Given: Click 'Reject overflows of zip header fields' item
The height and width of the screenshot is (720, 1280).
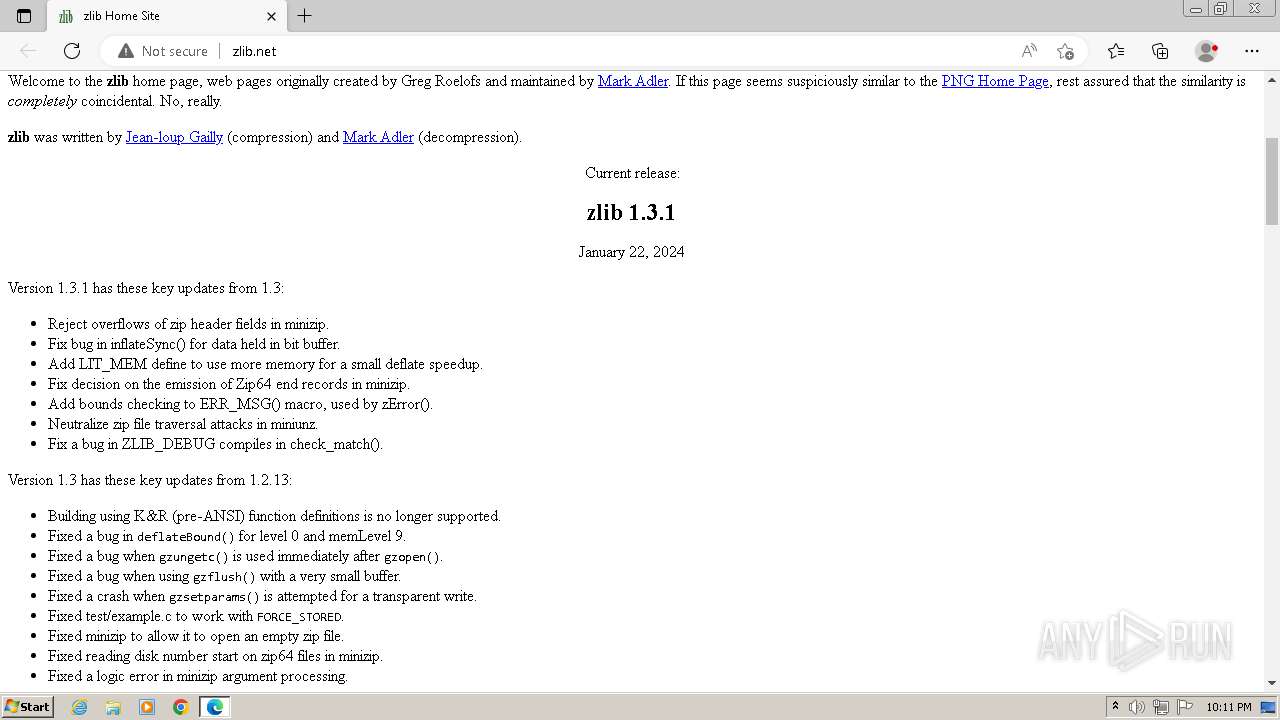Looking at the screenshot, I should pyautogui.click(x=188, y=324).
